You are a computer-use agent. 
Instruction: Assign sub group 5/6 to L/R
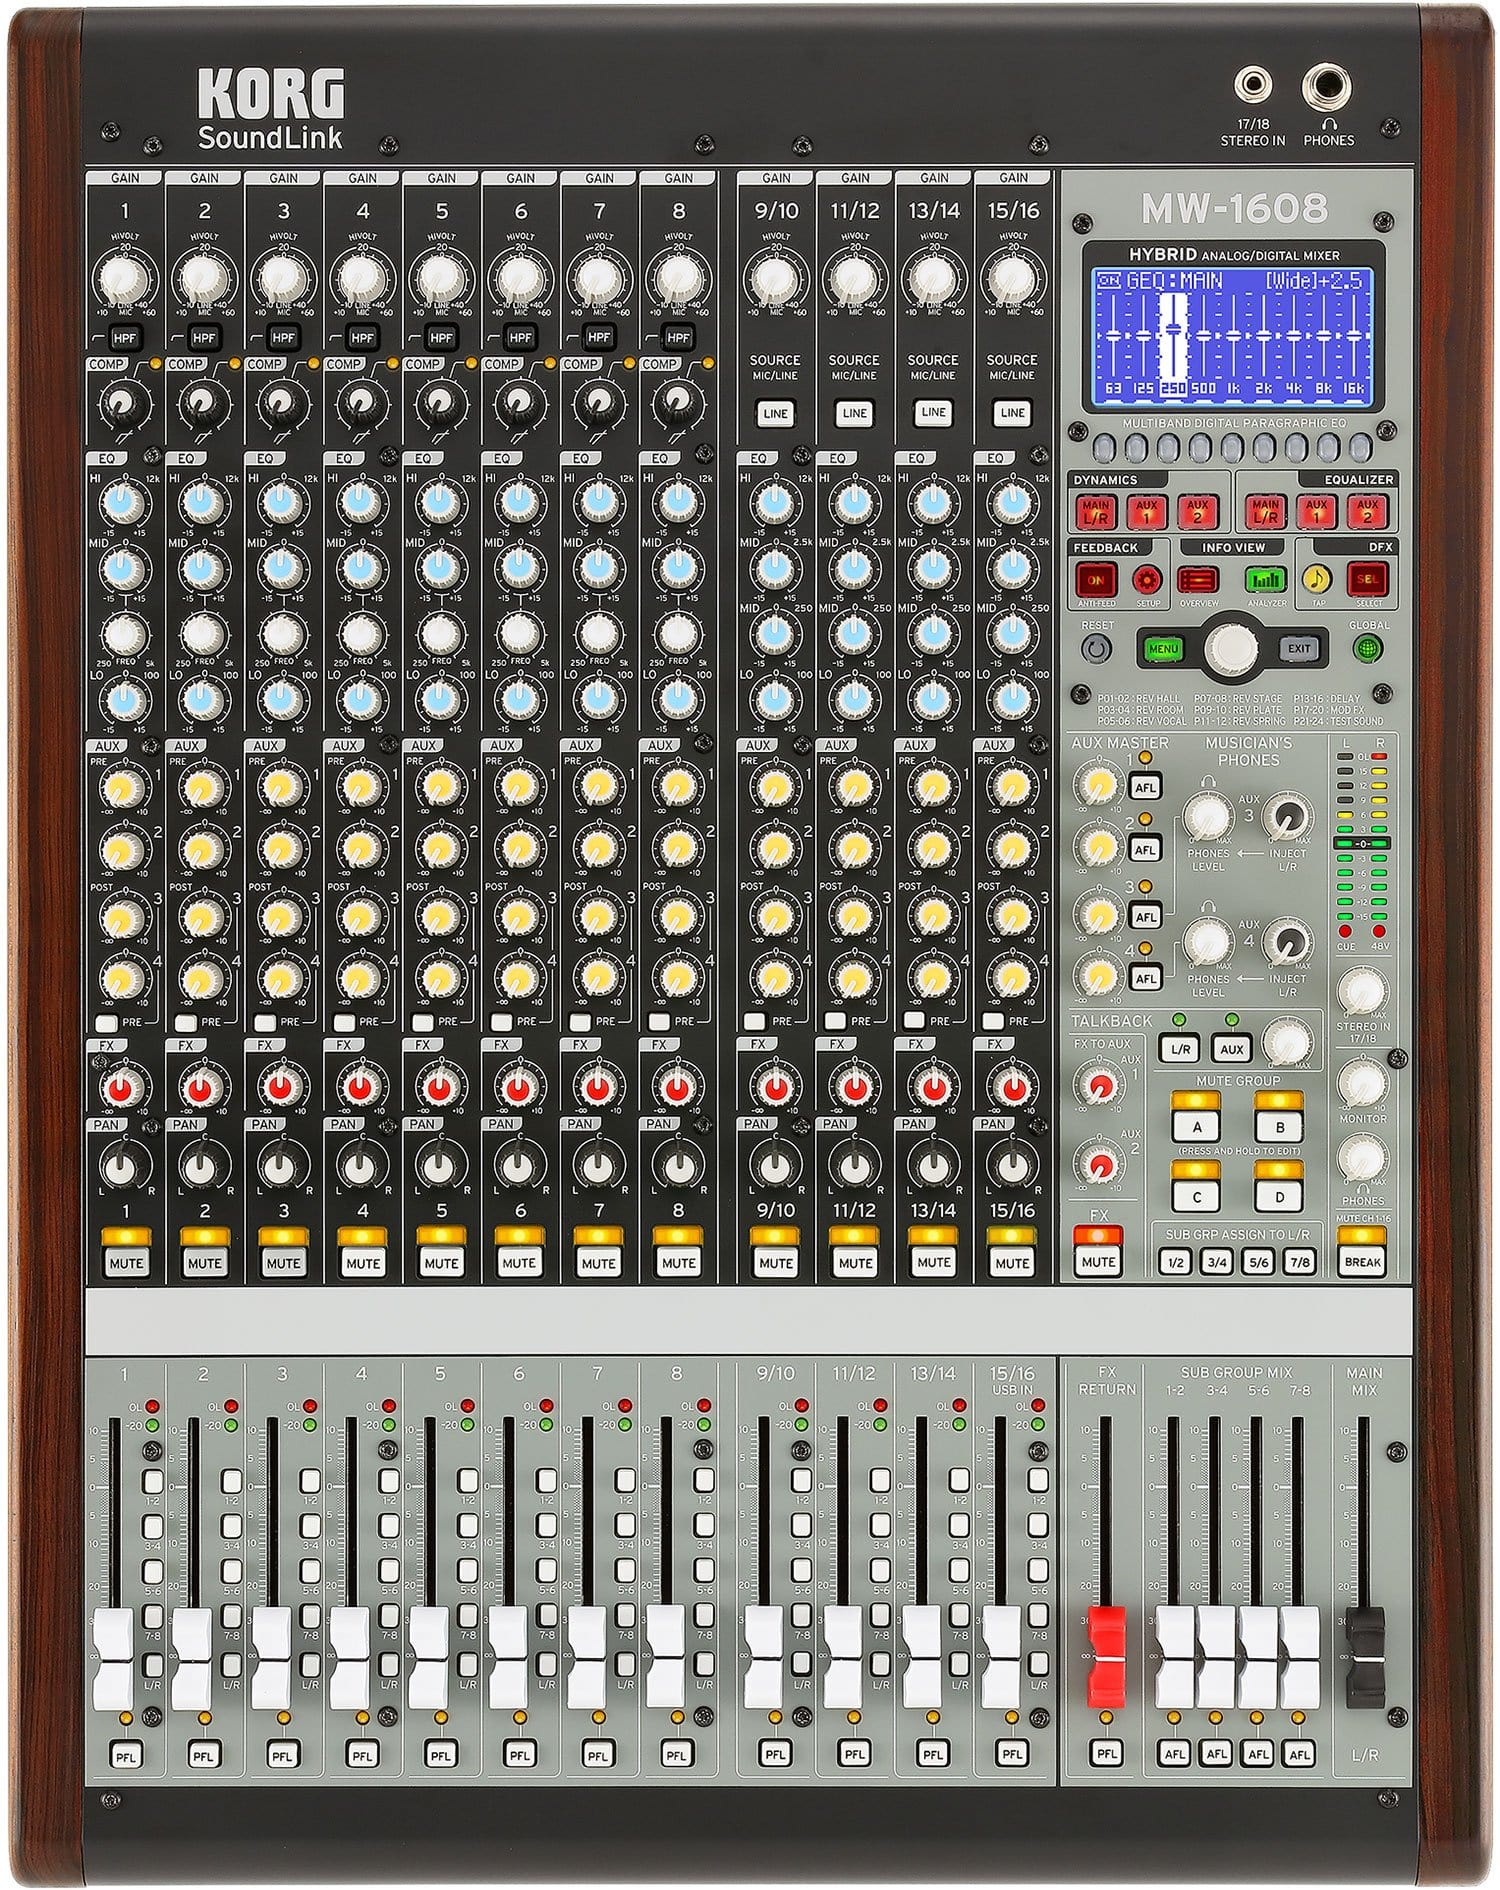[x=1258, y=1262]
